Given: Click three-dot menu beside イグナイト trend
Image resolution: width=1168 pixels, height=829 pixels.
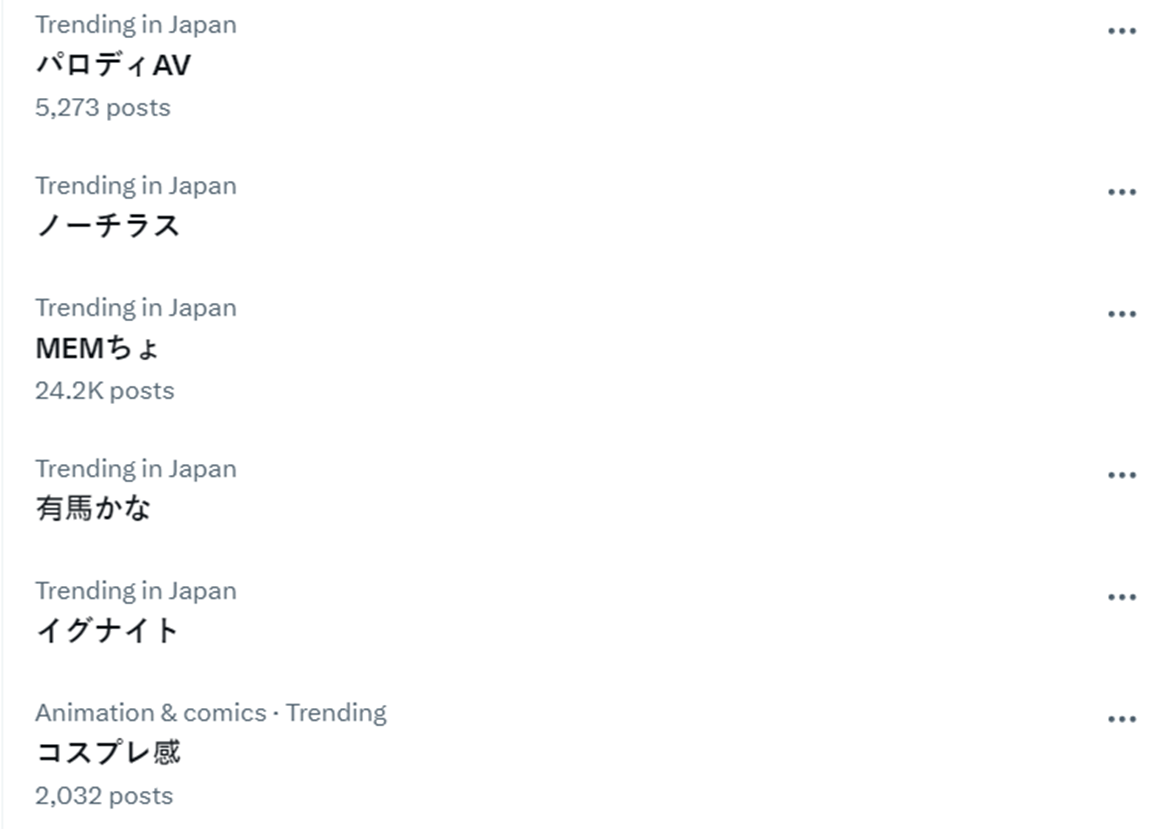Looking at the screenshot, I should (x=1122, y=597).
